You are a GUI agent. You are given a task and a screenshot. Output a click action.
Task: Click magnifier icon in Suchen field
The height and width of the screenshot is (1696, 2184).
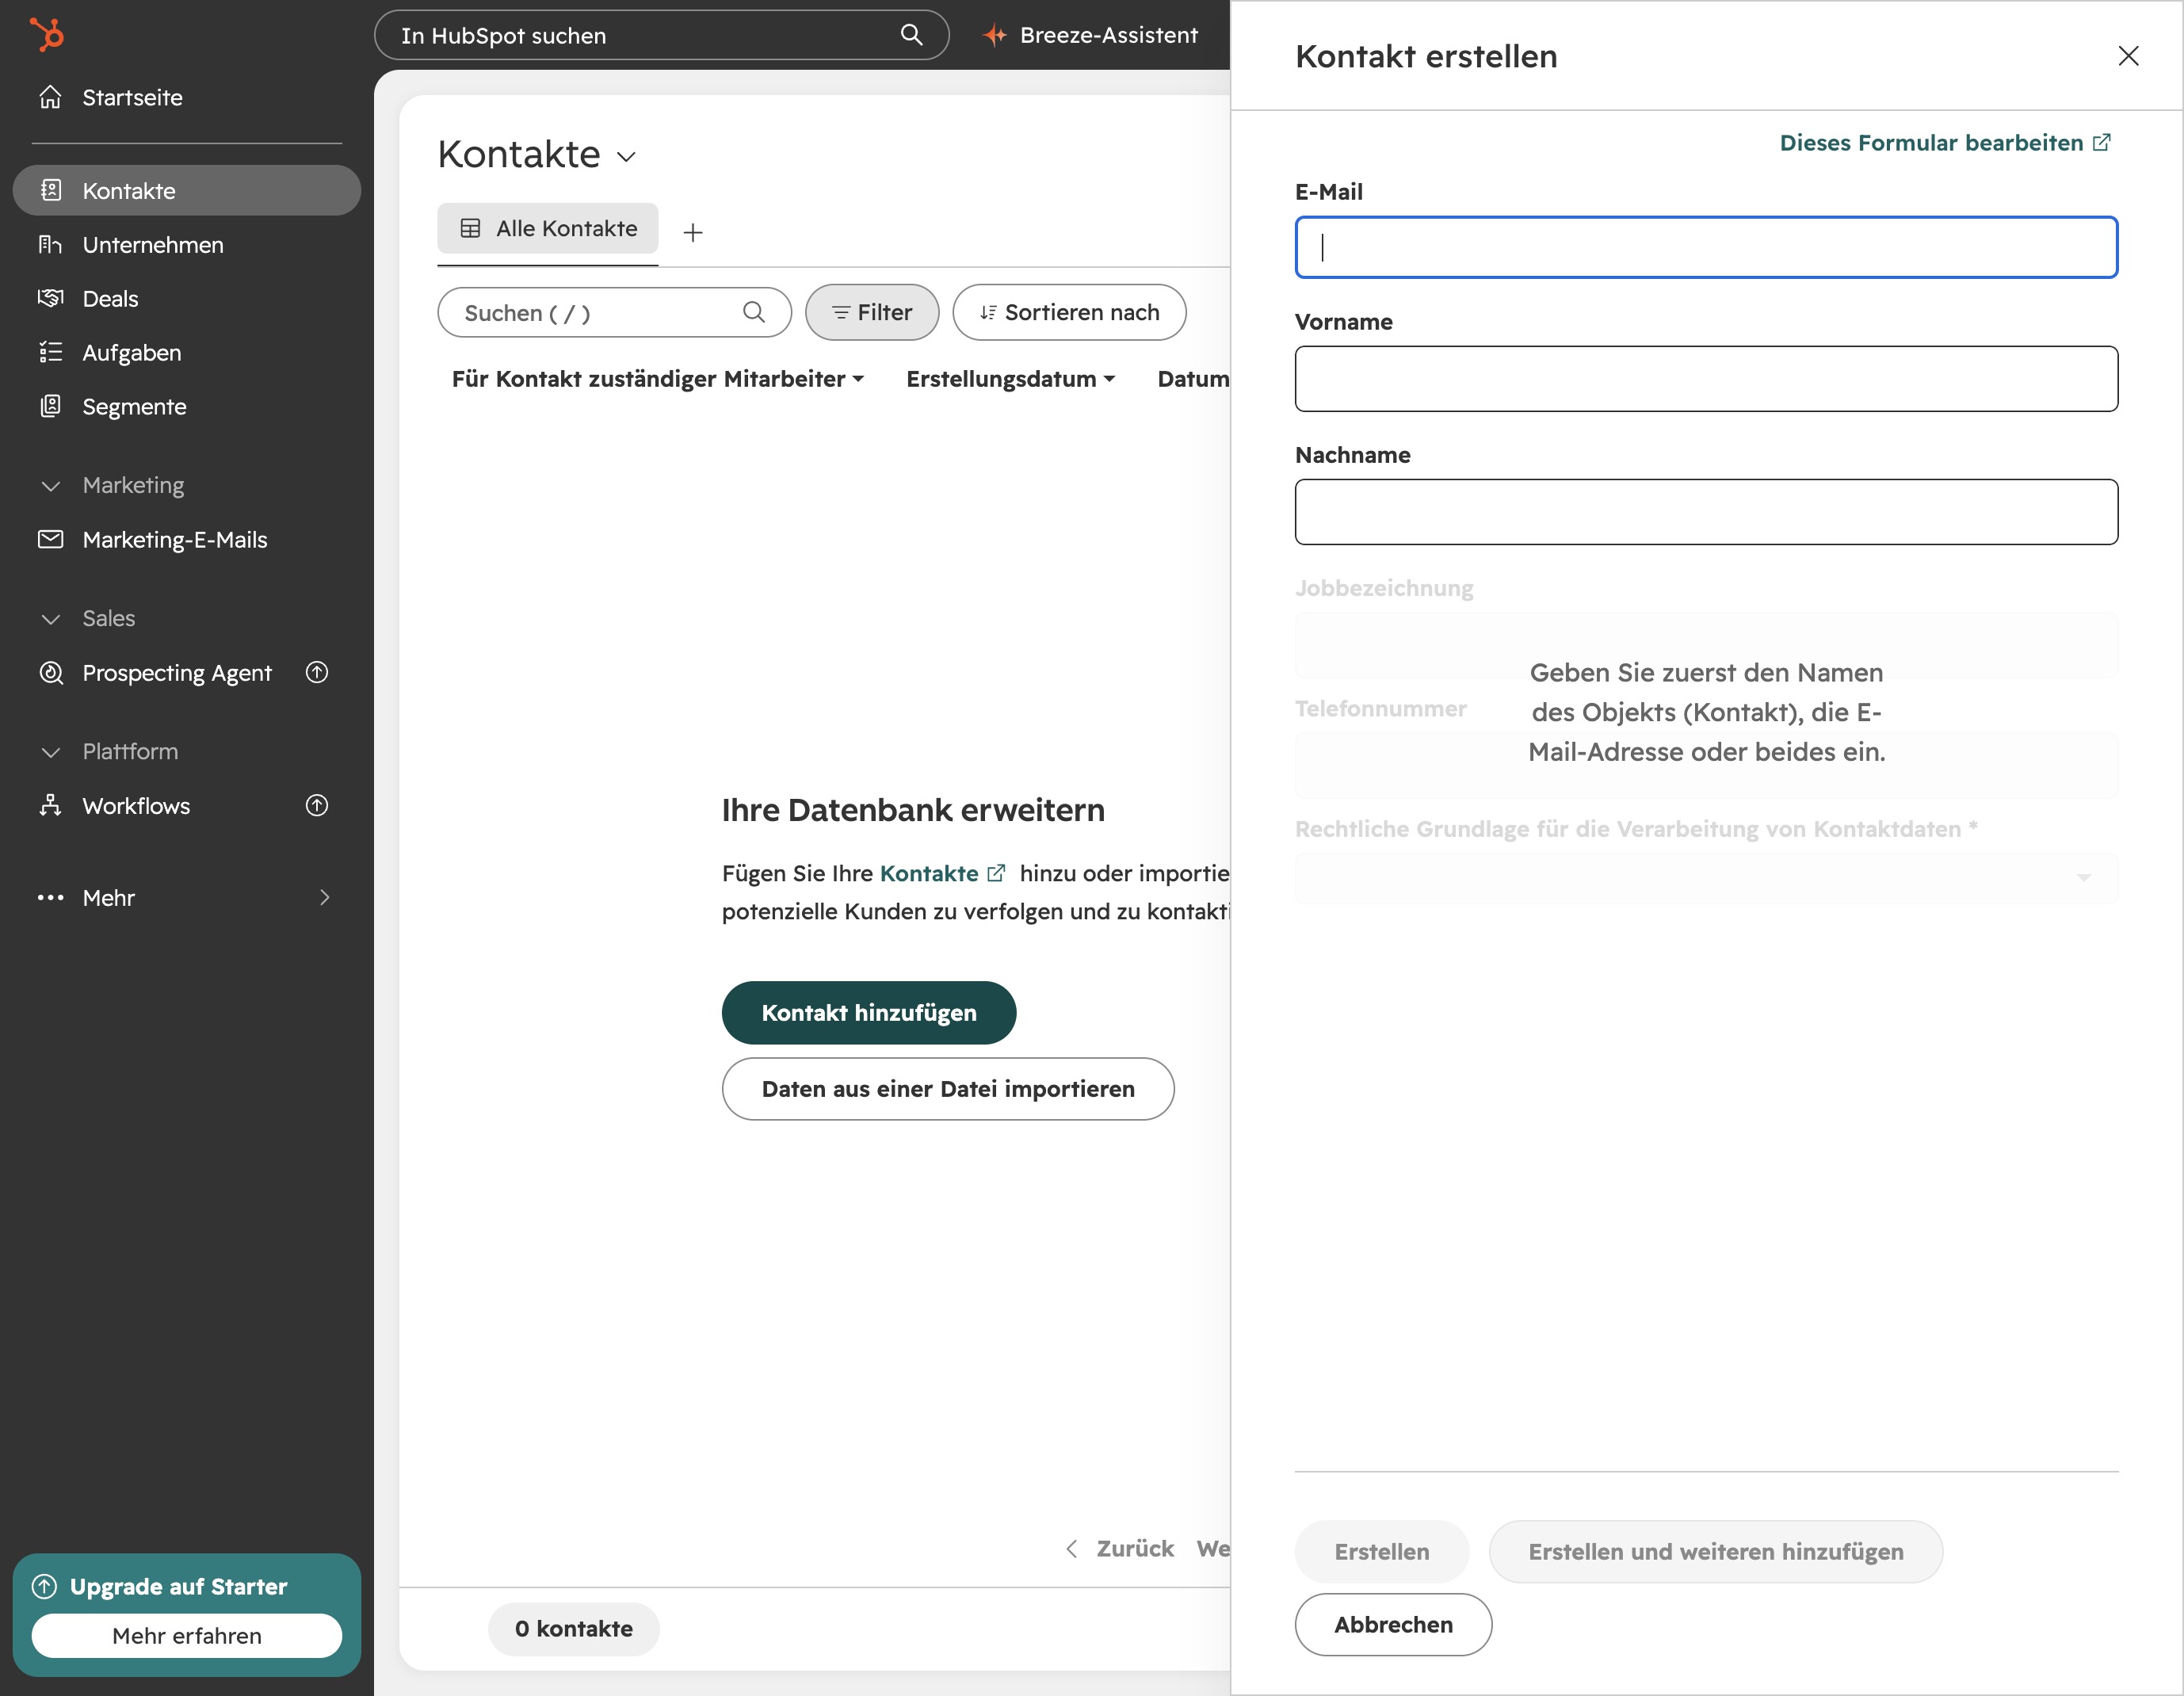click(754, 313)
